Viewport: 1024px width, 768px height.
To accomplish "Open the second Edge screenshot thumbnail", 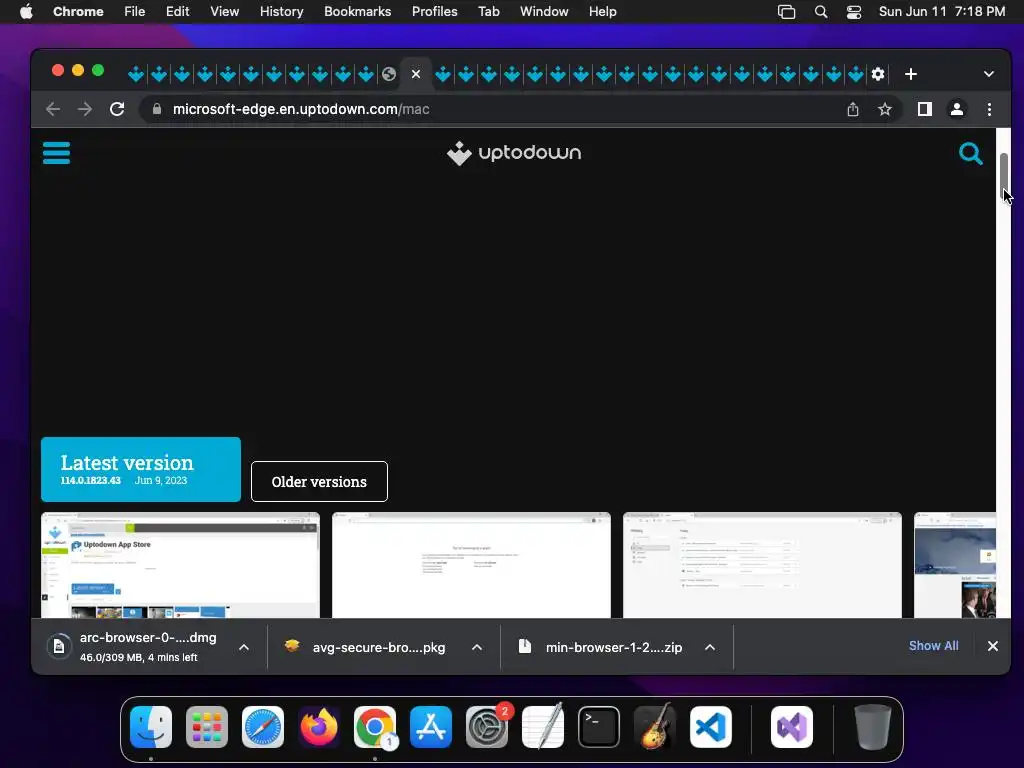I will (472, 566).
